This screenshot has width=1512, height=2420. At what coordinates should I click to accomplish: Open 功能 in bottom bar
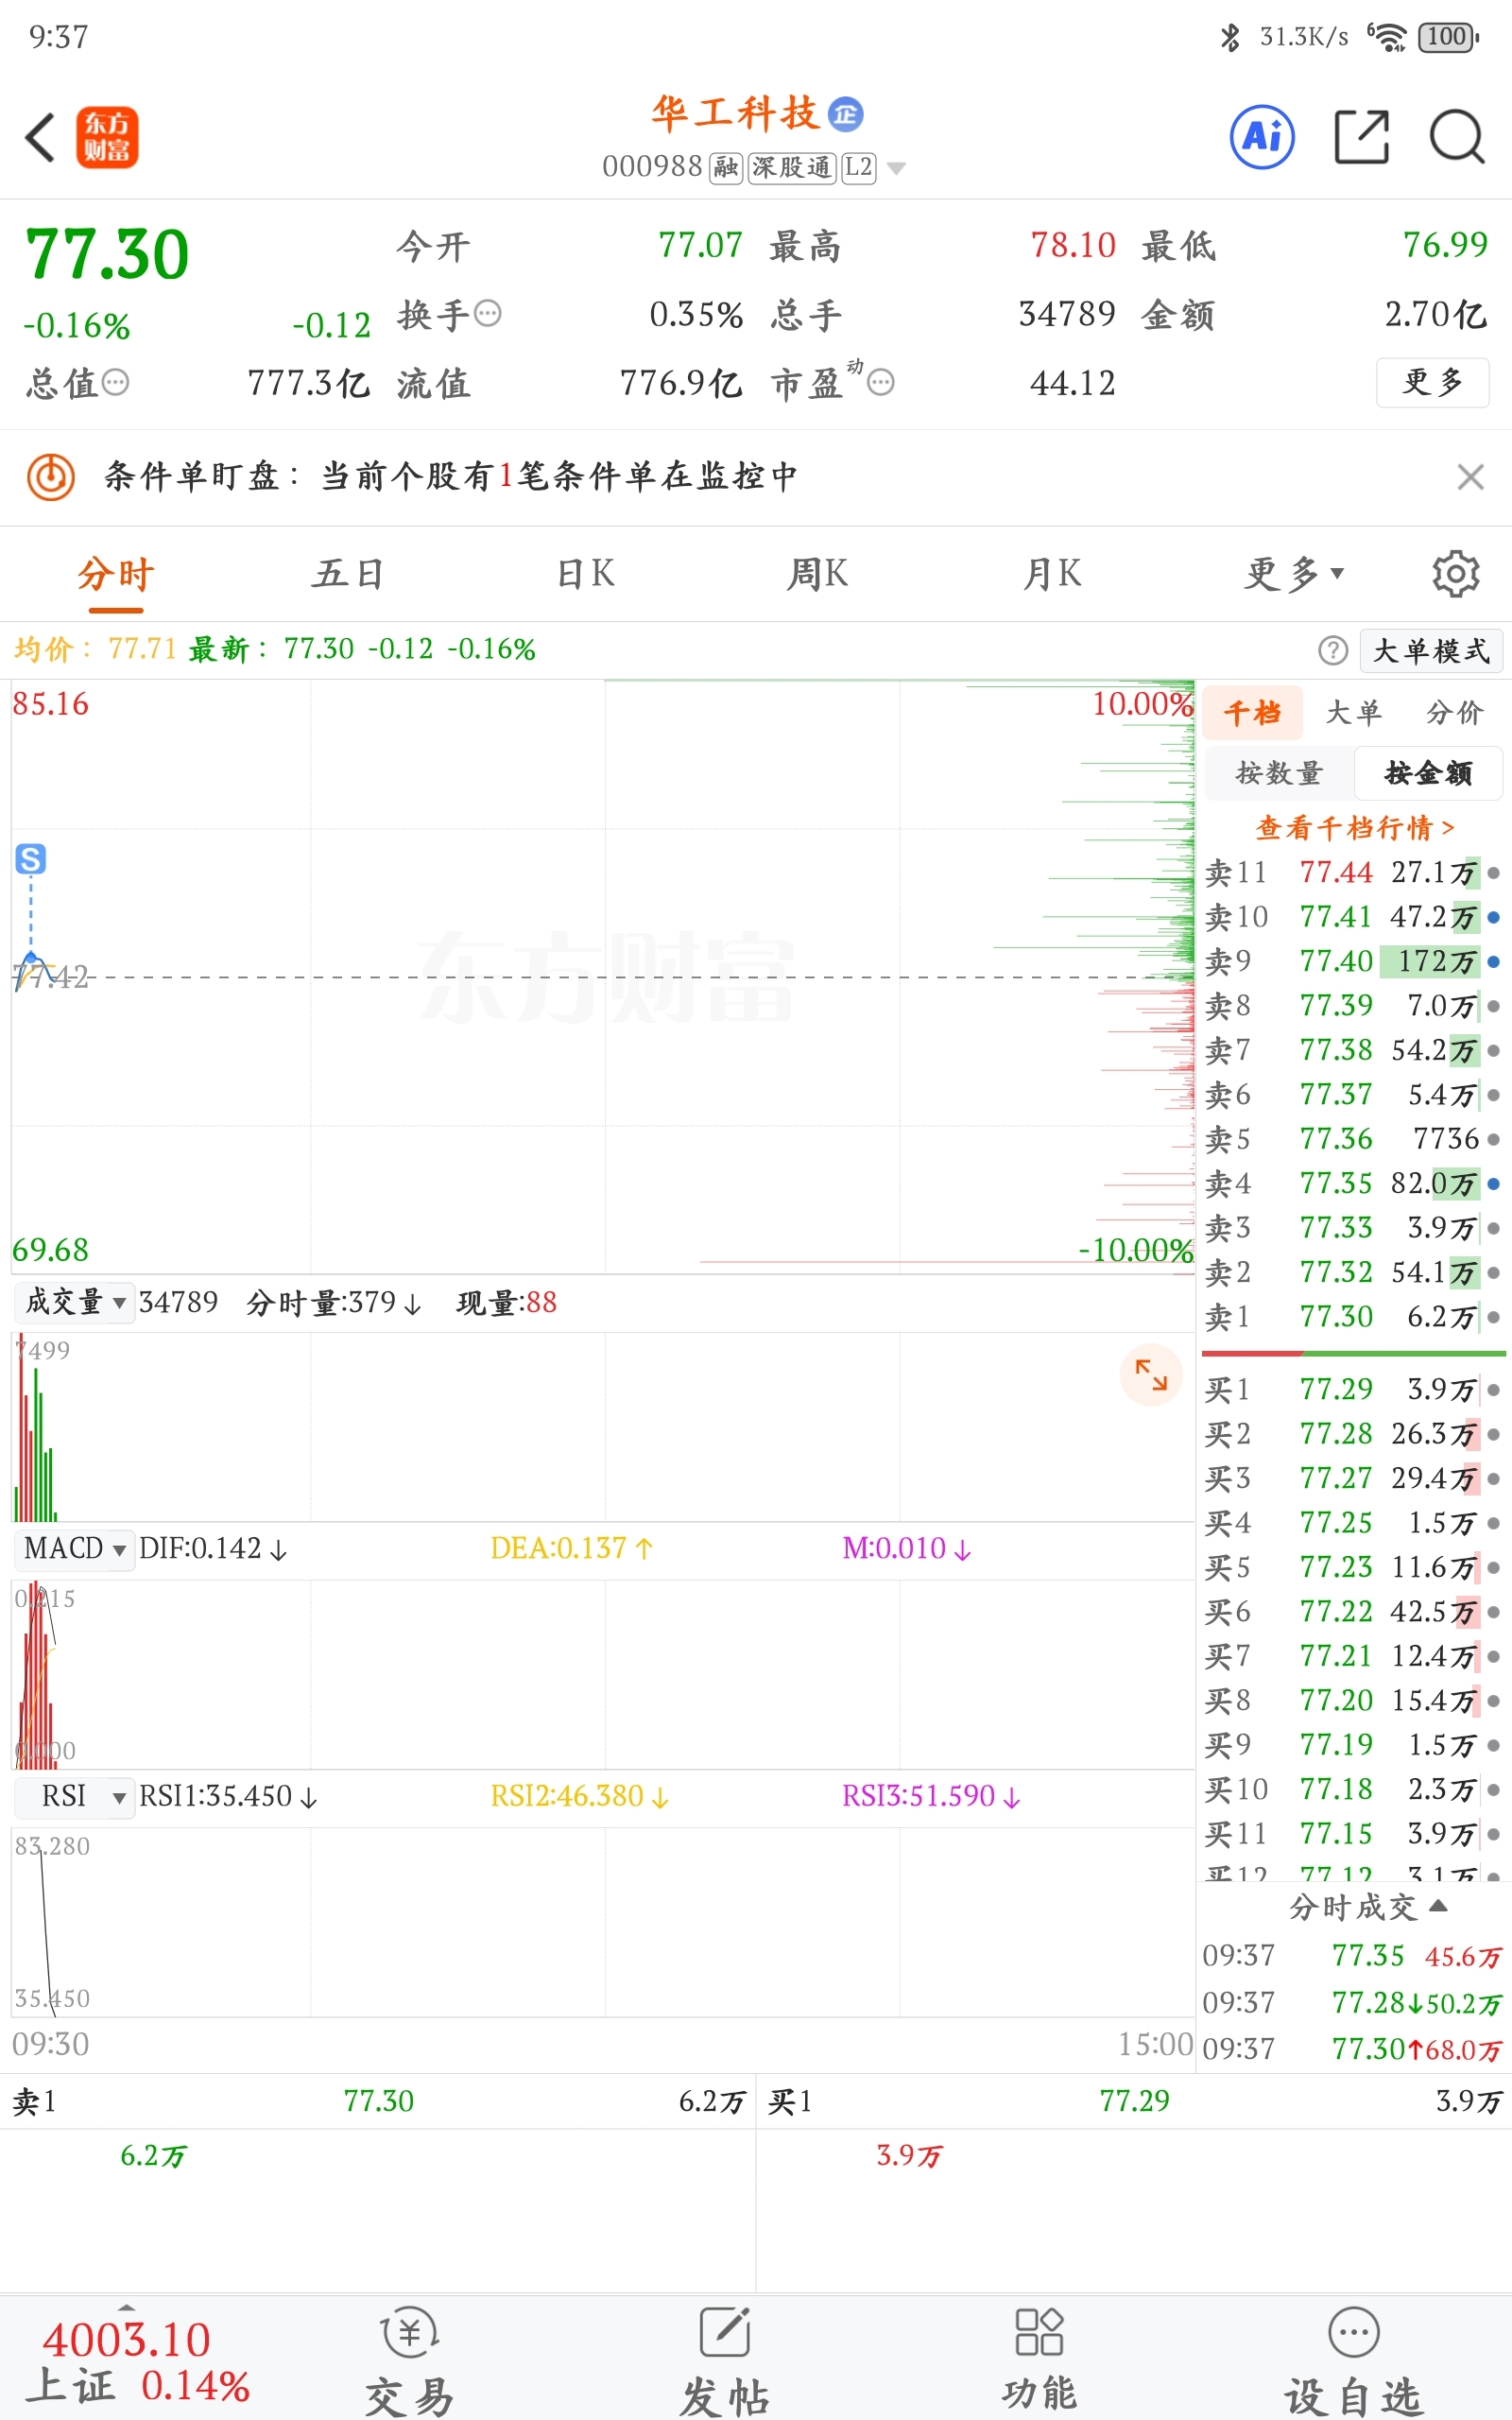pyautogui.click(x=1040, y=2362)
